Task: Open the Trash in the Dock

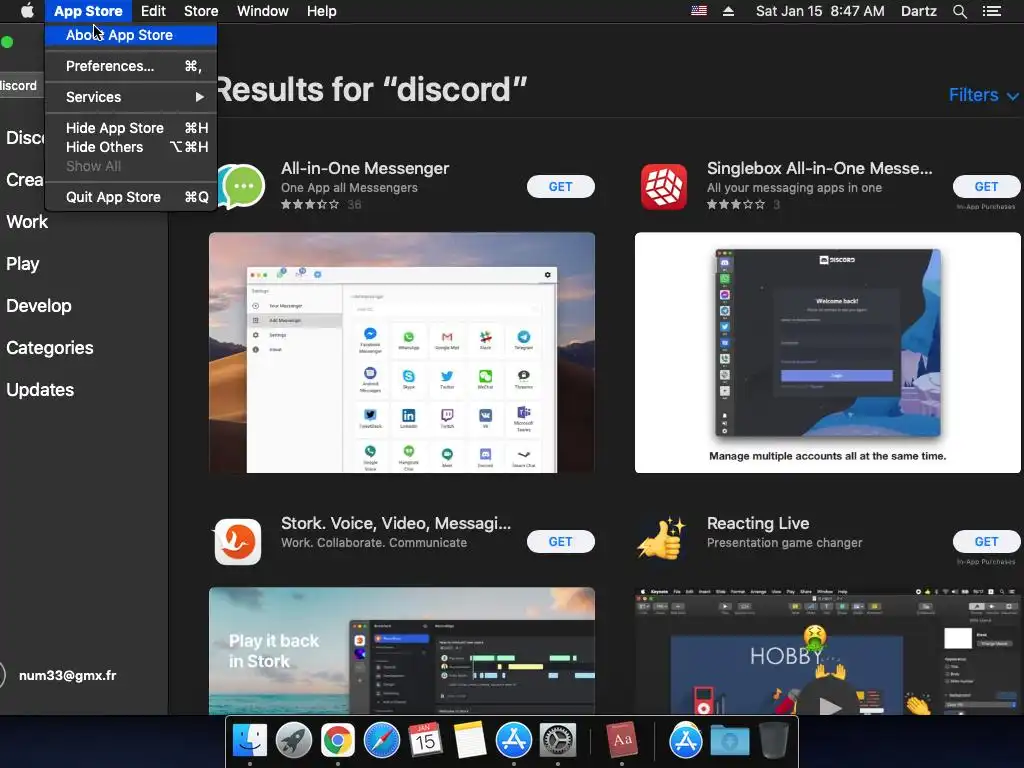Action: (774, 741)
